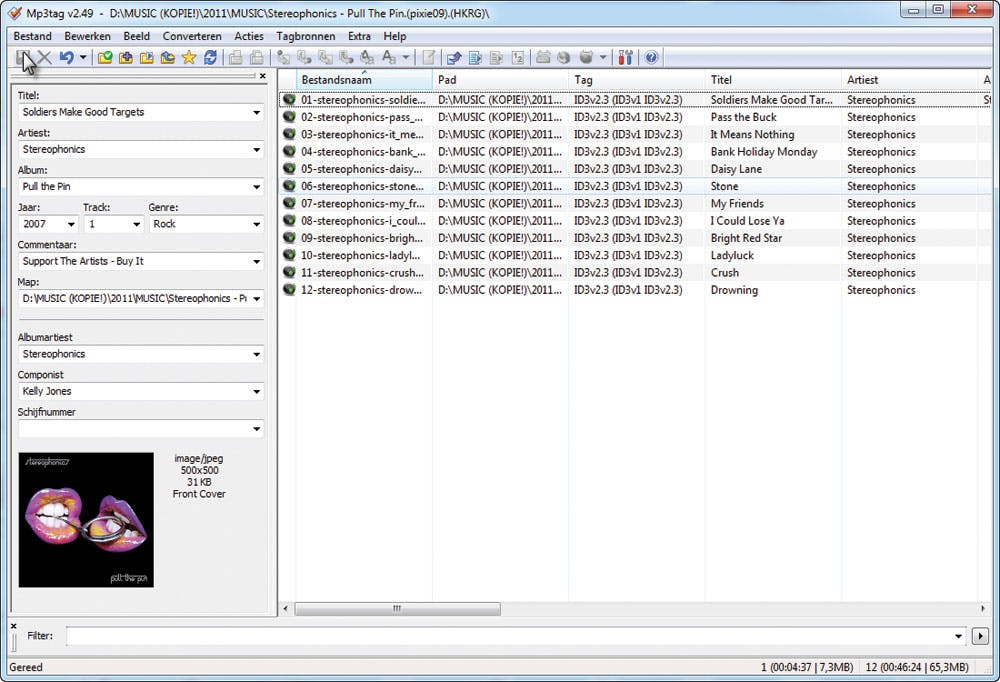Open the Tagbronnen menu
The height and width of the screenshot is (682, 1000).
click(305, 36)
